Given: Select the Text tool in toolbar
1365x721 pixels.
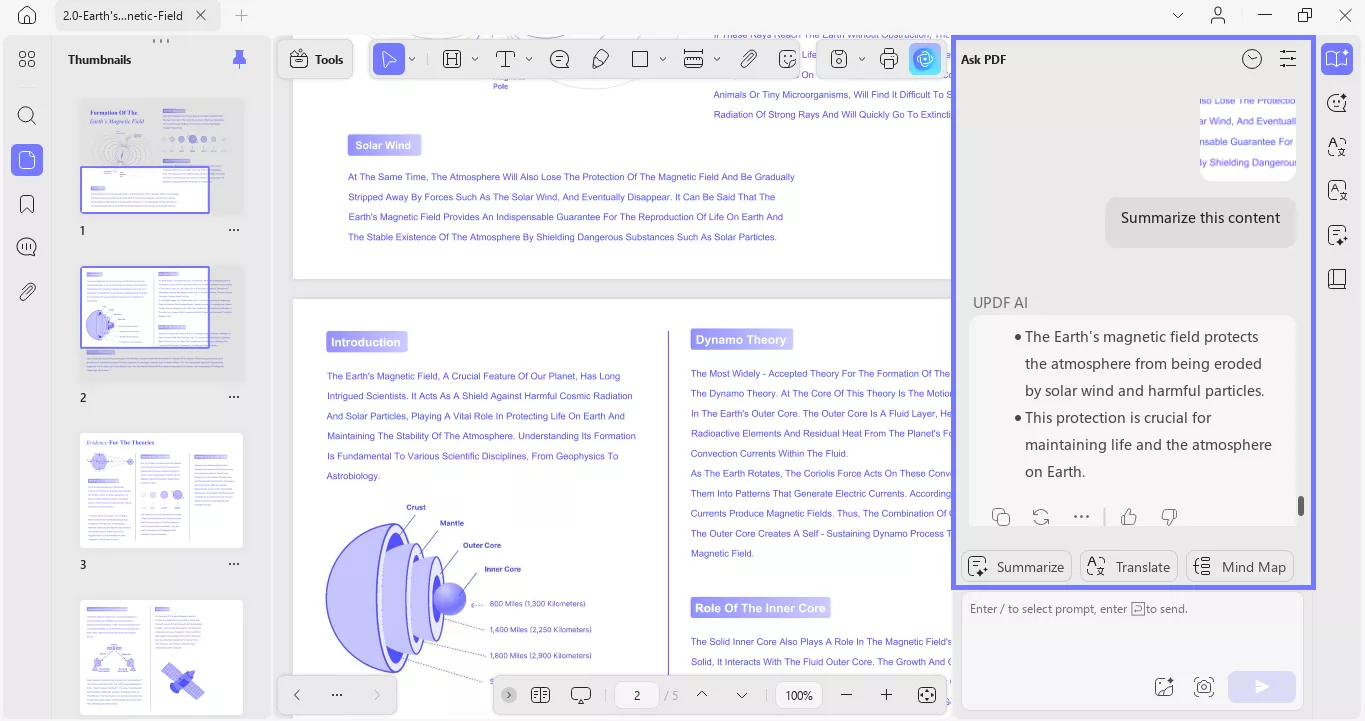Looking at the screenshot, I should pyautogui.click(x=506, y=60).
